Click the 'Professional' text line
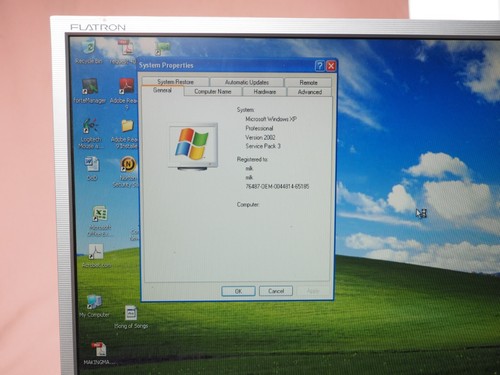Screen dimensions: 500x375 [259, 128]
